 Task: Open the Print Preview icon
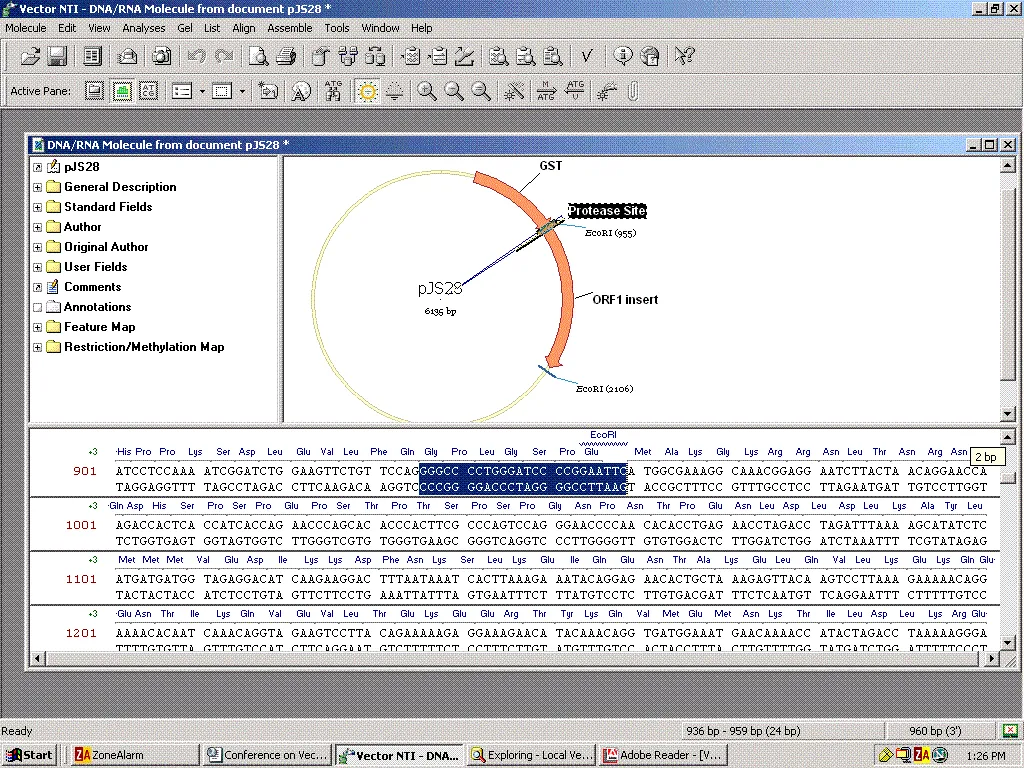coord(256,56)
